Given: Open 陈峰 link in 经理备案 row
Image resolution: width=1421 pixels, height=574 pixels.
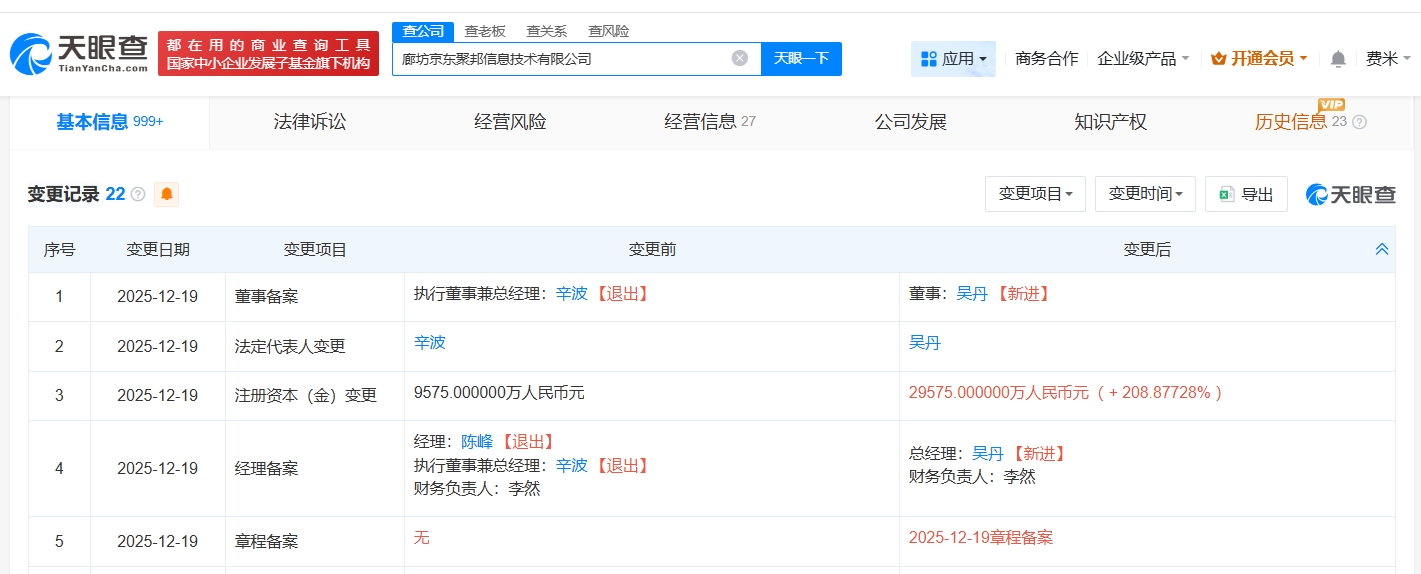Looking at the screenshot, I should (476, 442).
